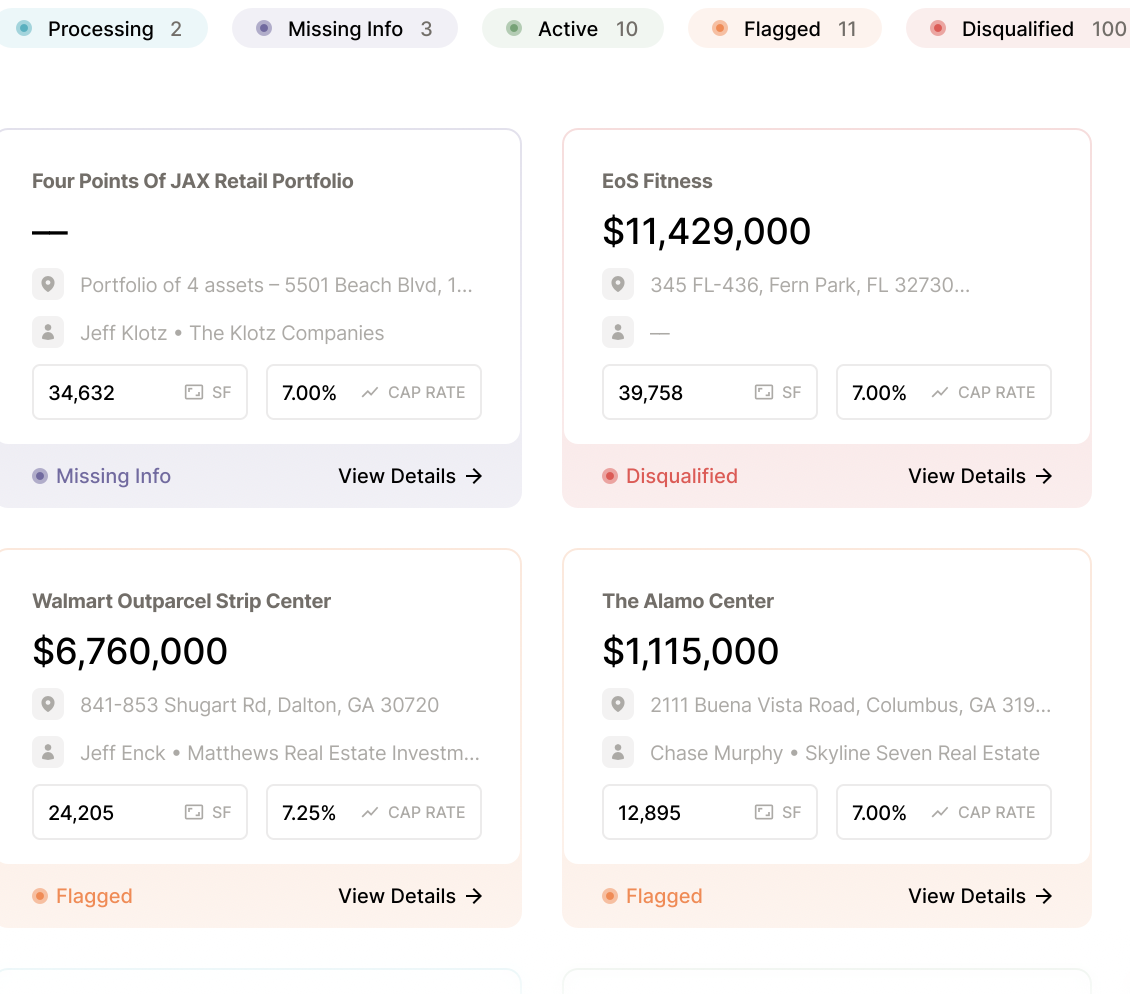Click location pin on Walmart Outparcel card
The height and width of the screenshot is (994, 1130).
point(48,704)
